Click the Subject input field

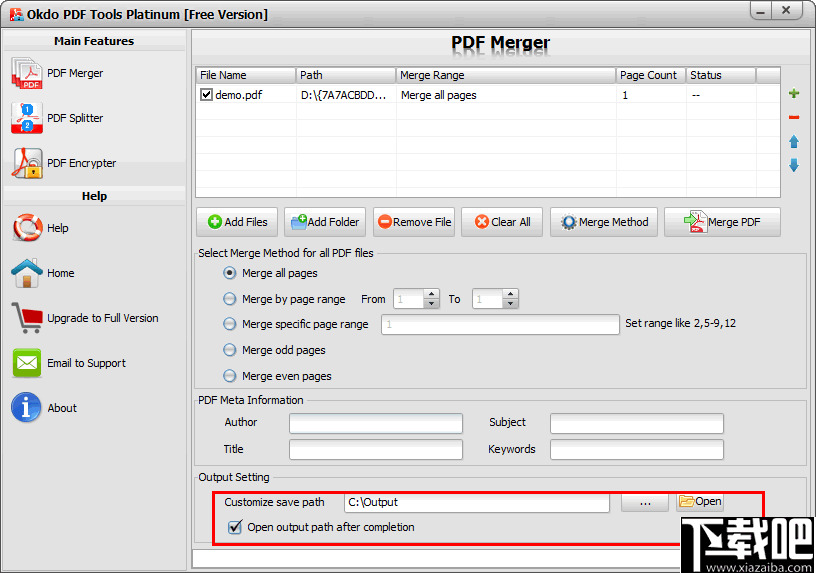(x=636, y=423)
